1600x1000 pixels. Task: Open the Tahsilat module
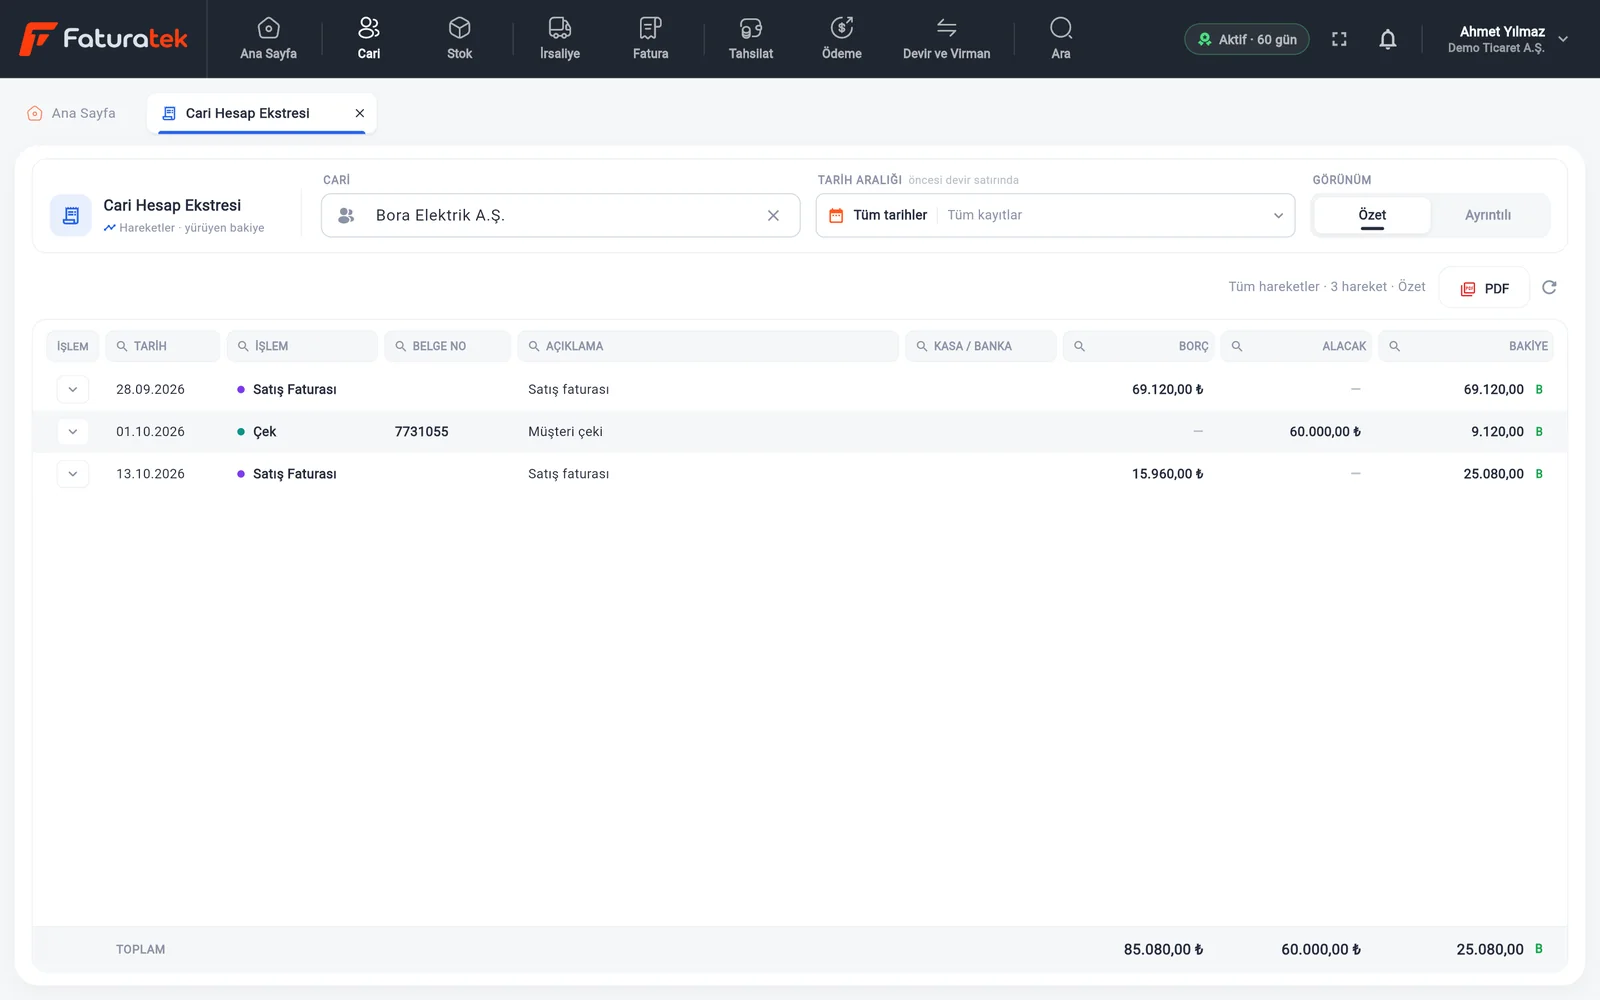[751, 39]
